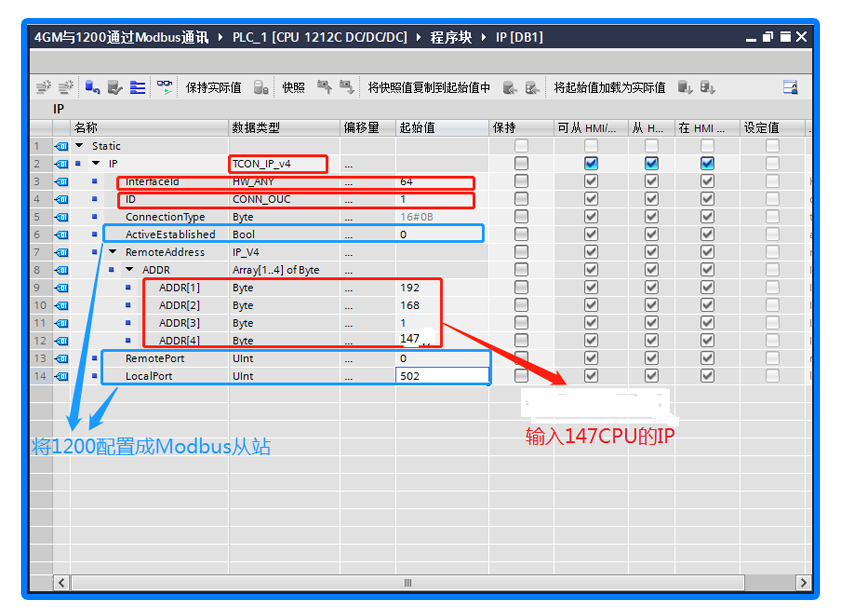Click the horizontal scrollbar right arrow
This screenshot has width=846, height=612.
click(x=803, y=583)
